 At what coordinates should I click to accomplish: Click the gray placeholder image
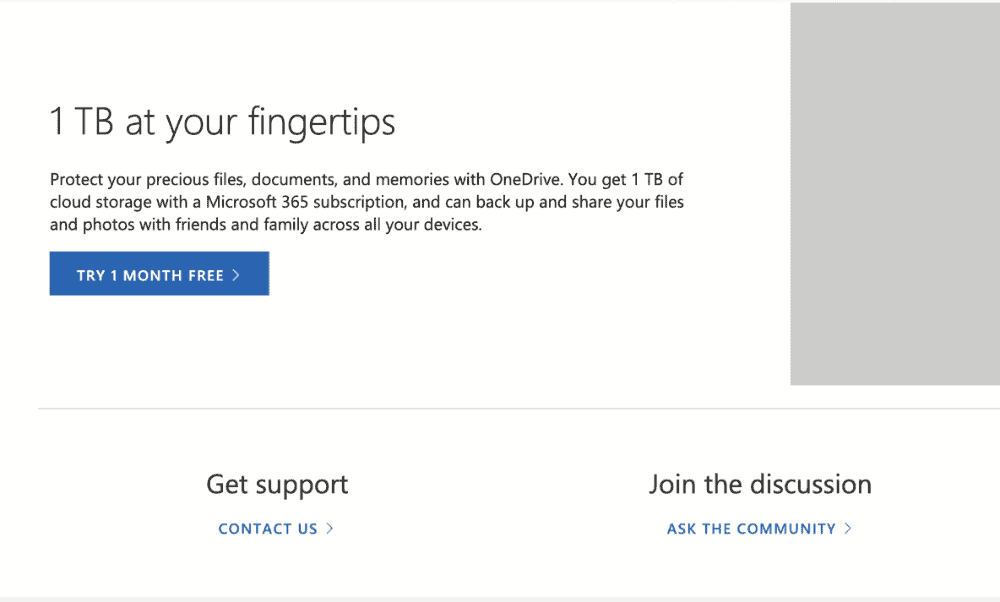pos(895,194)
